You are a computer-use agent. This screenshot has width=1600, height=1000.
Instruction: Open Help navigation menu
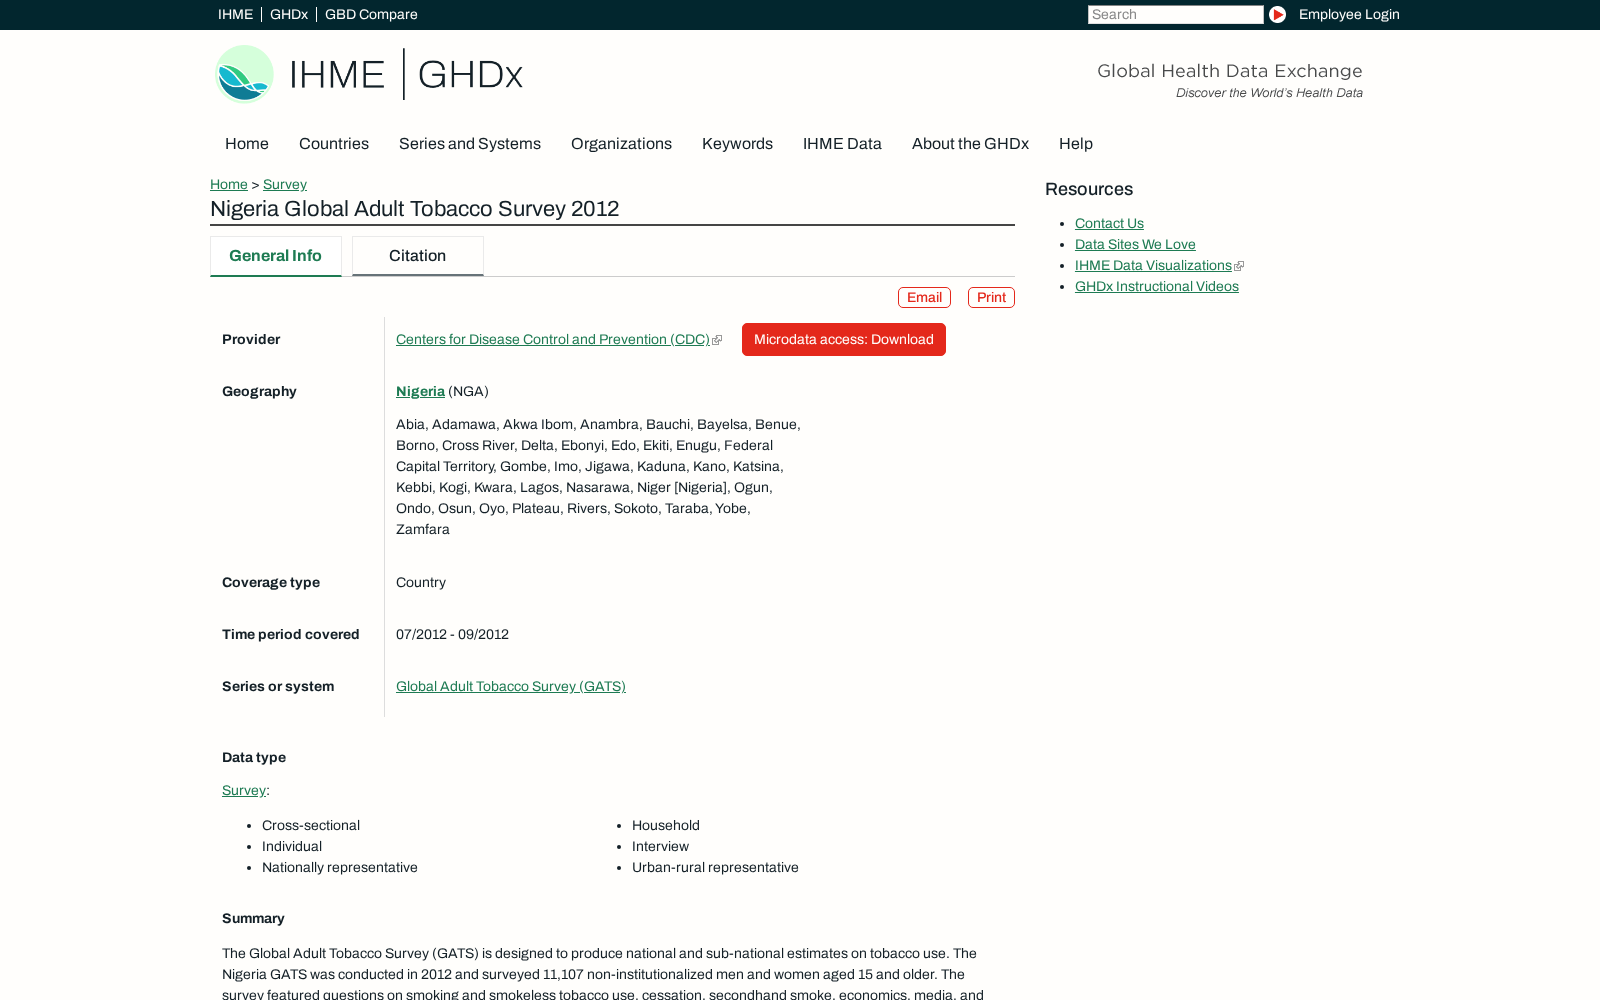1076,144
